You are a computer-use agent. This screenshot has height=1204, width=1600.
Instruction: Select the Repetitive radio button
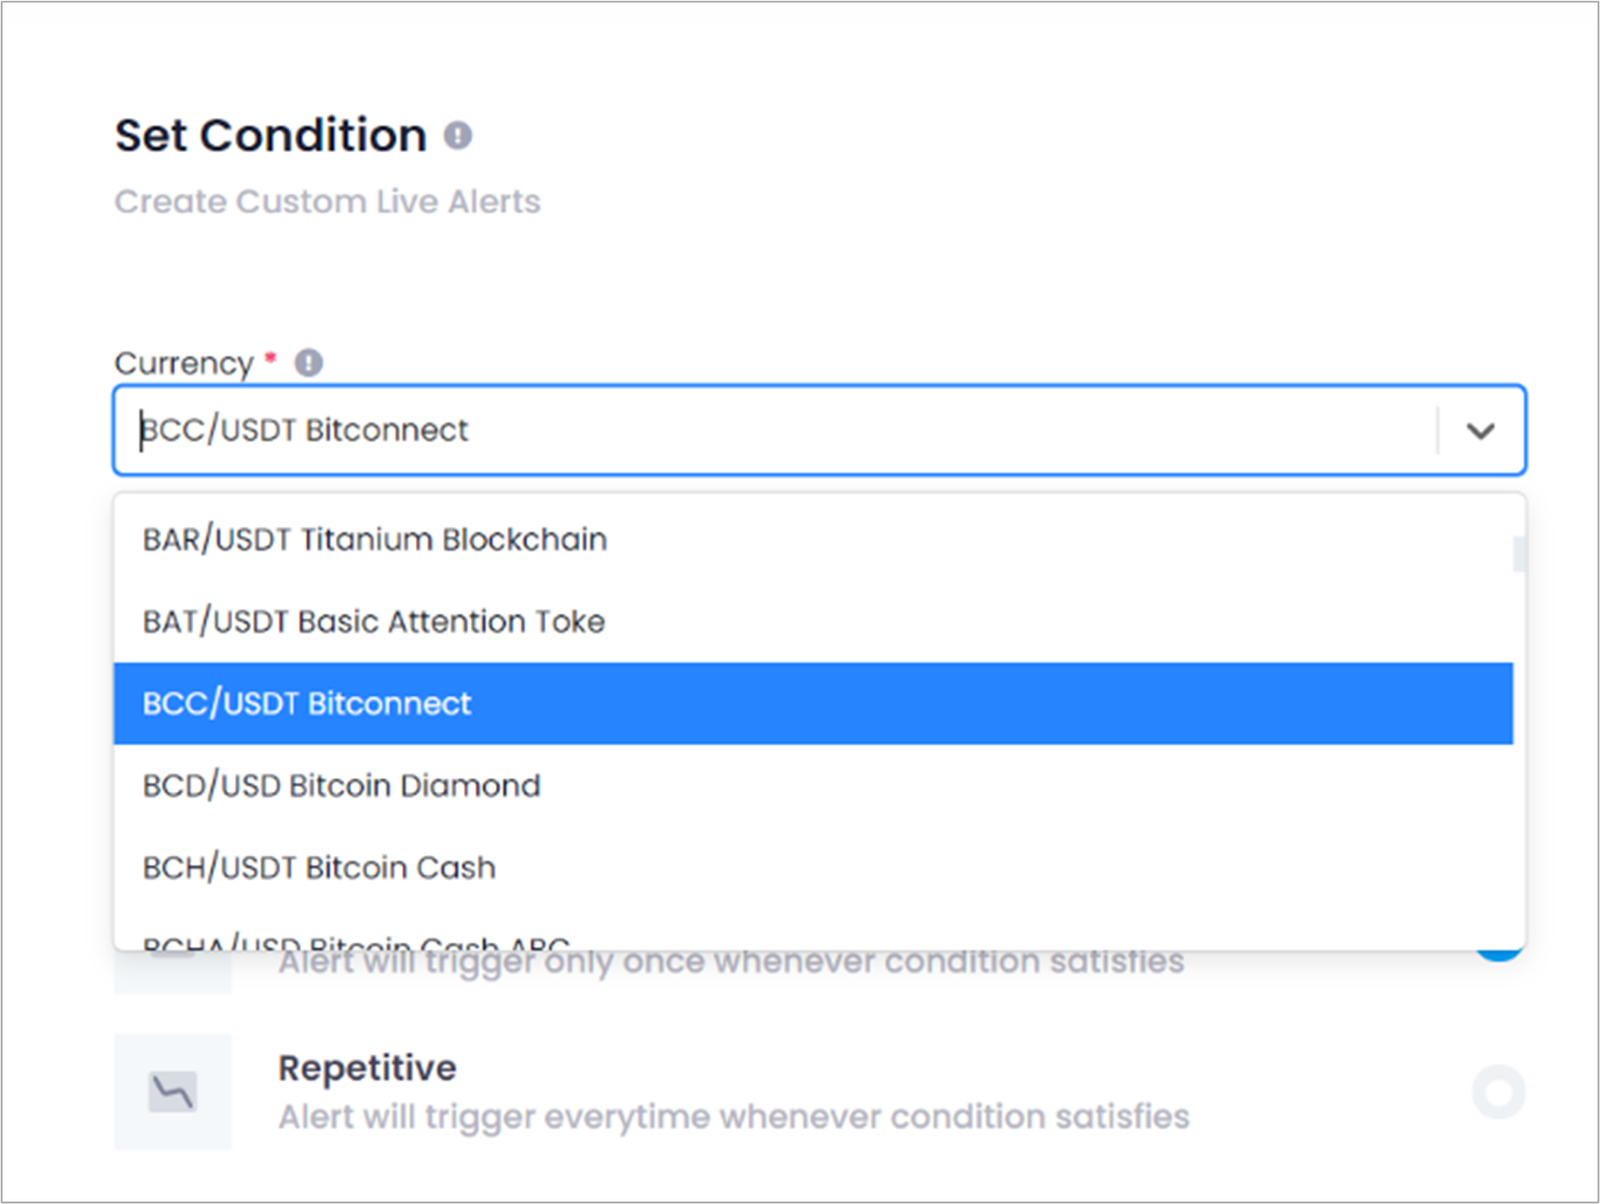(1498, 1091)
